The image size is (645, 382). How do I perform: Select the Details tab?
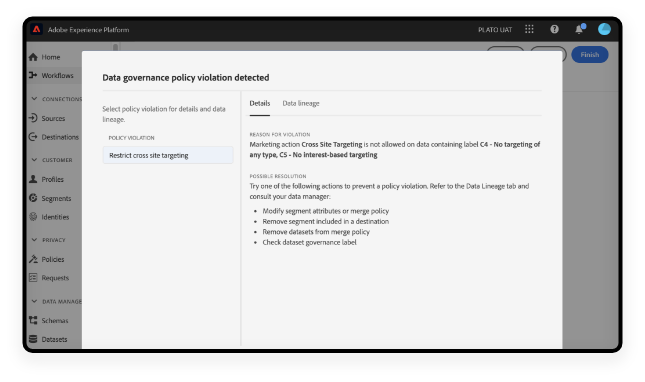point(260,103)
